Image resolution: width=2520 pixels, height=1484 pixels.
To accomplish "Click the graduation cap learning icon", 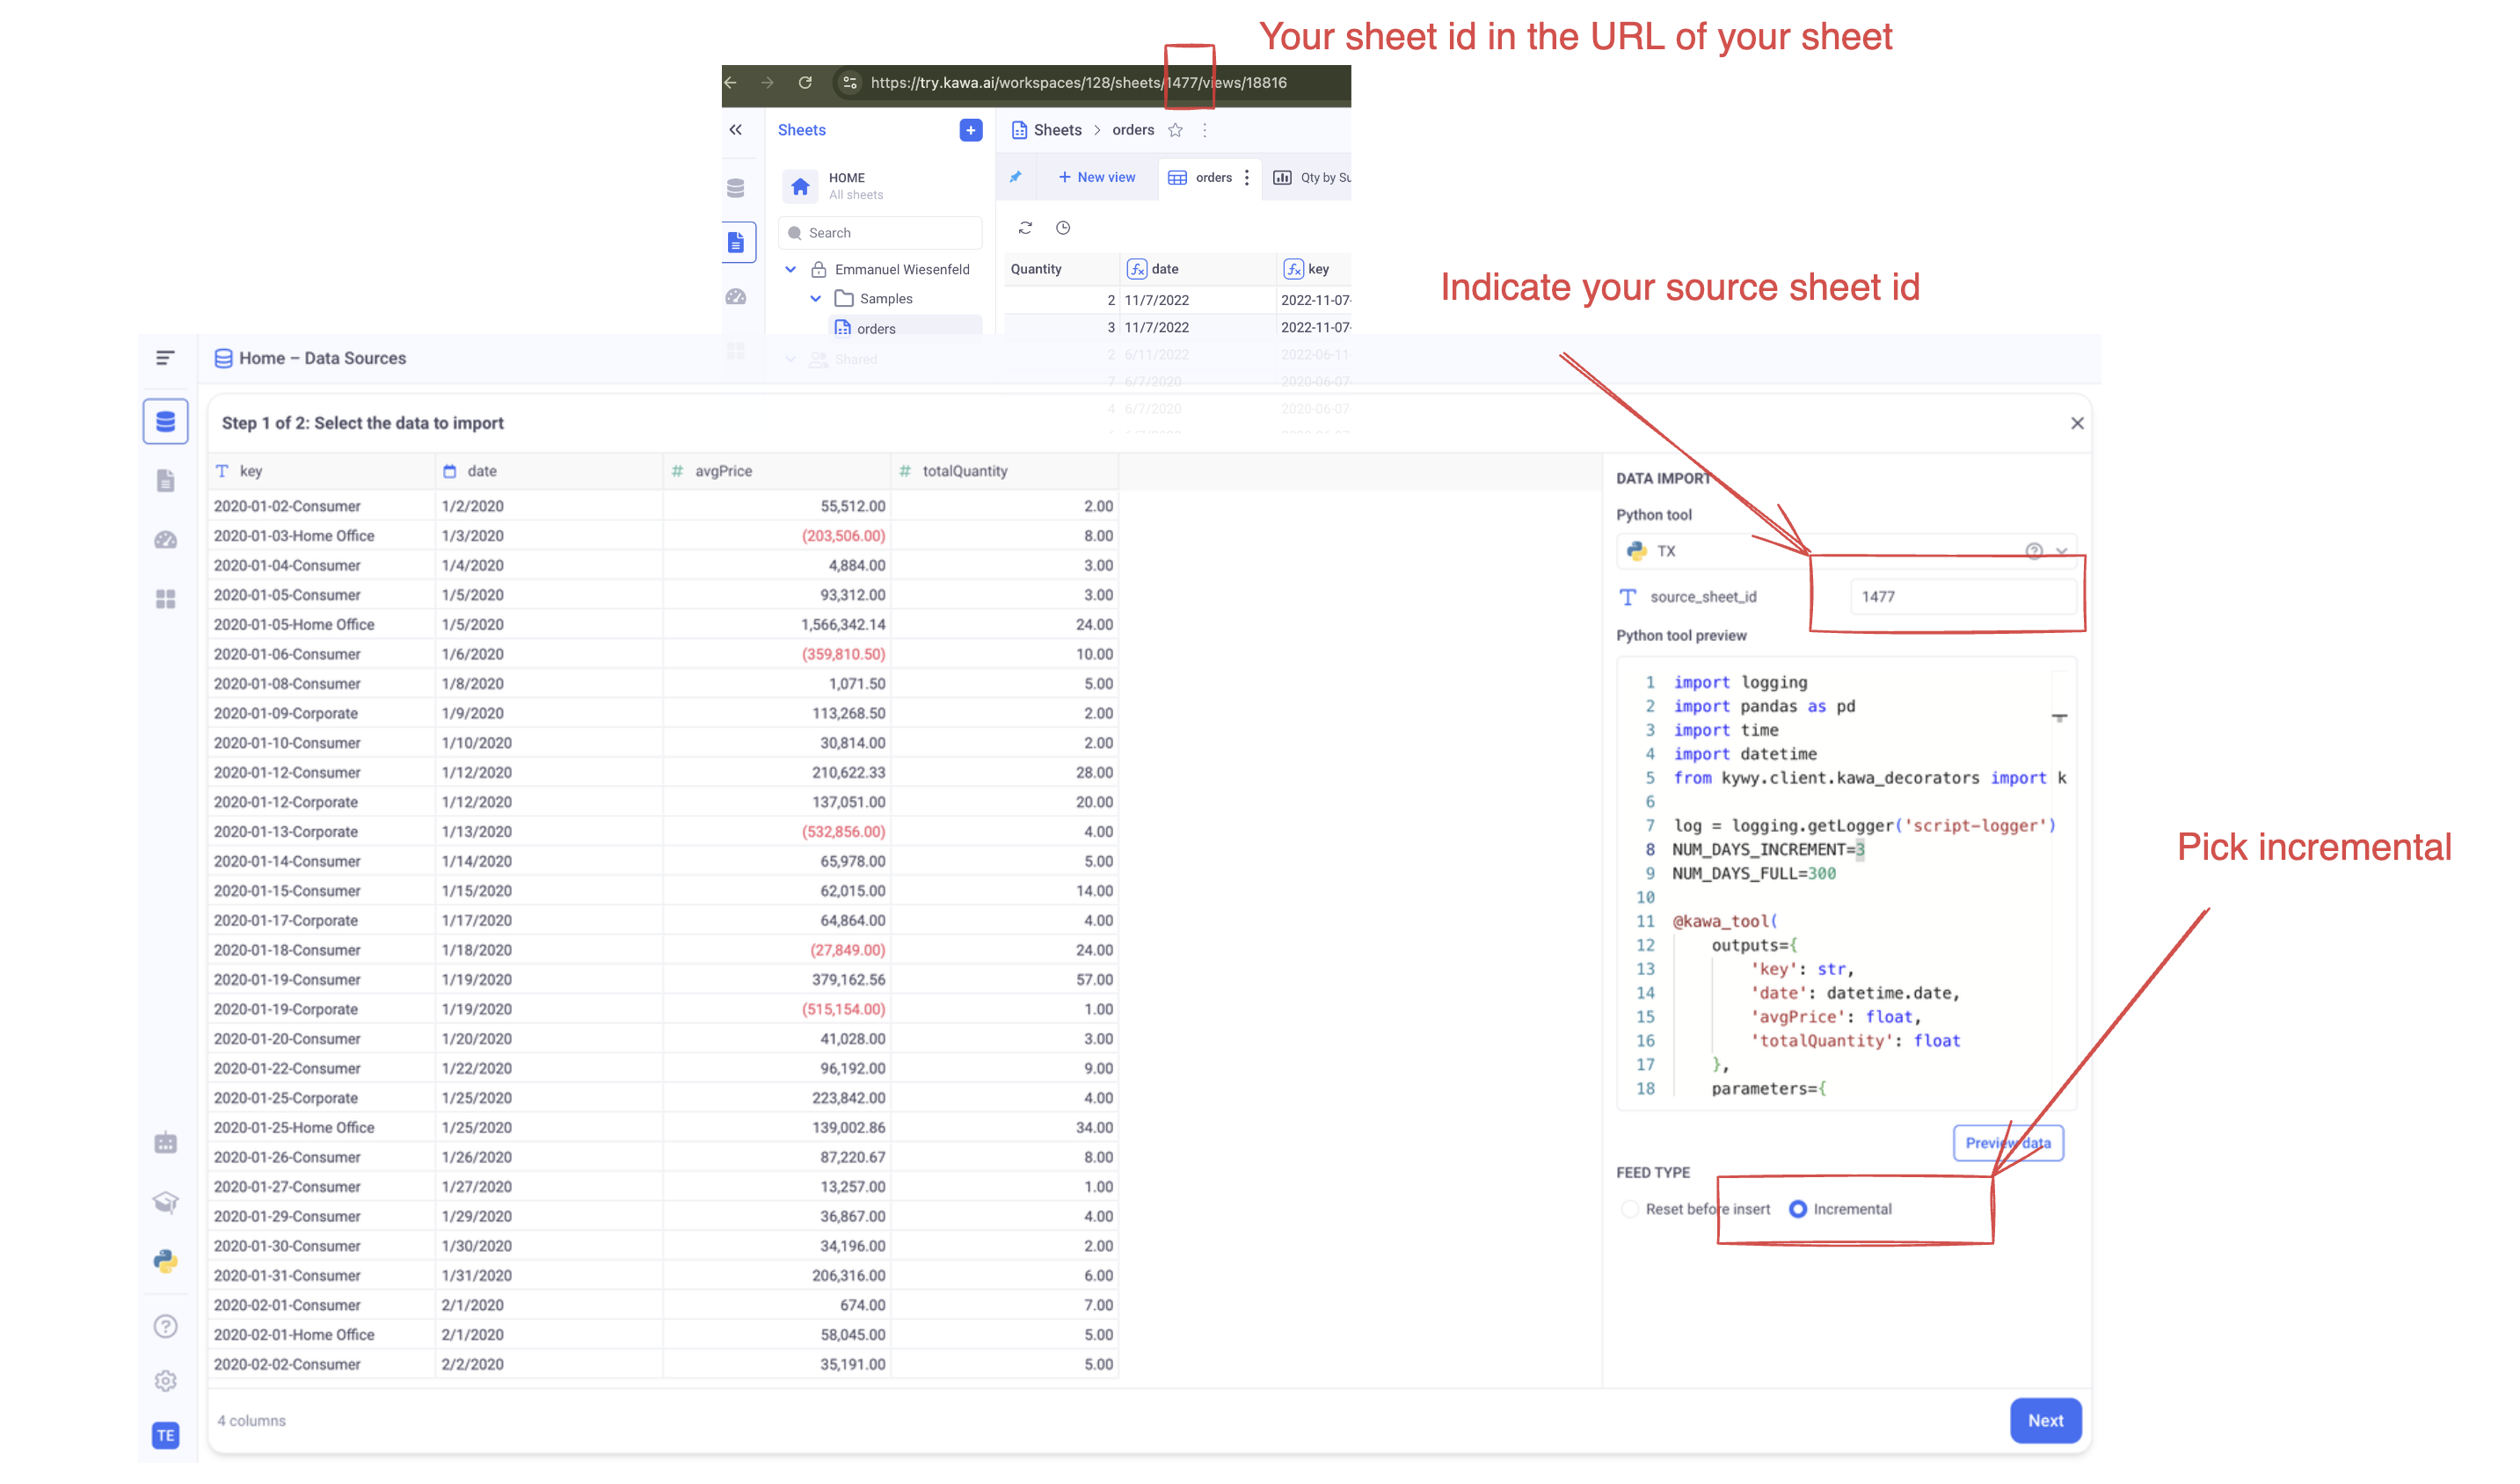I will click(x=166, y=1202).
